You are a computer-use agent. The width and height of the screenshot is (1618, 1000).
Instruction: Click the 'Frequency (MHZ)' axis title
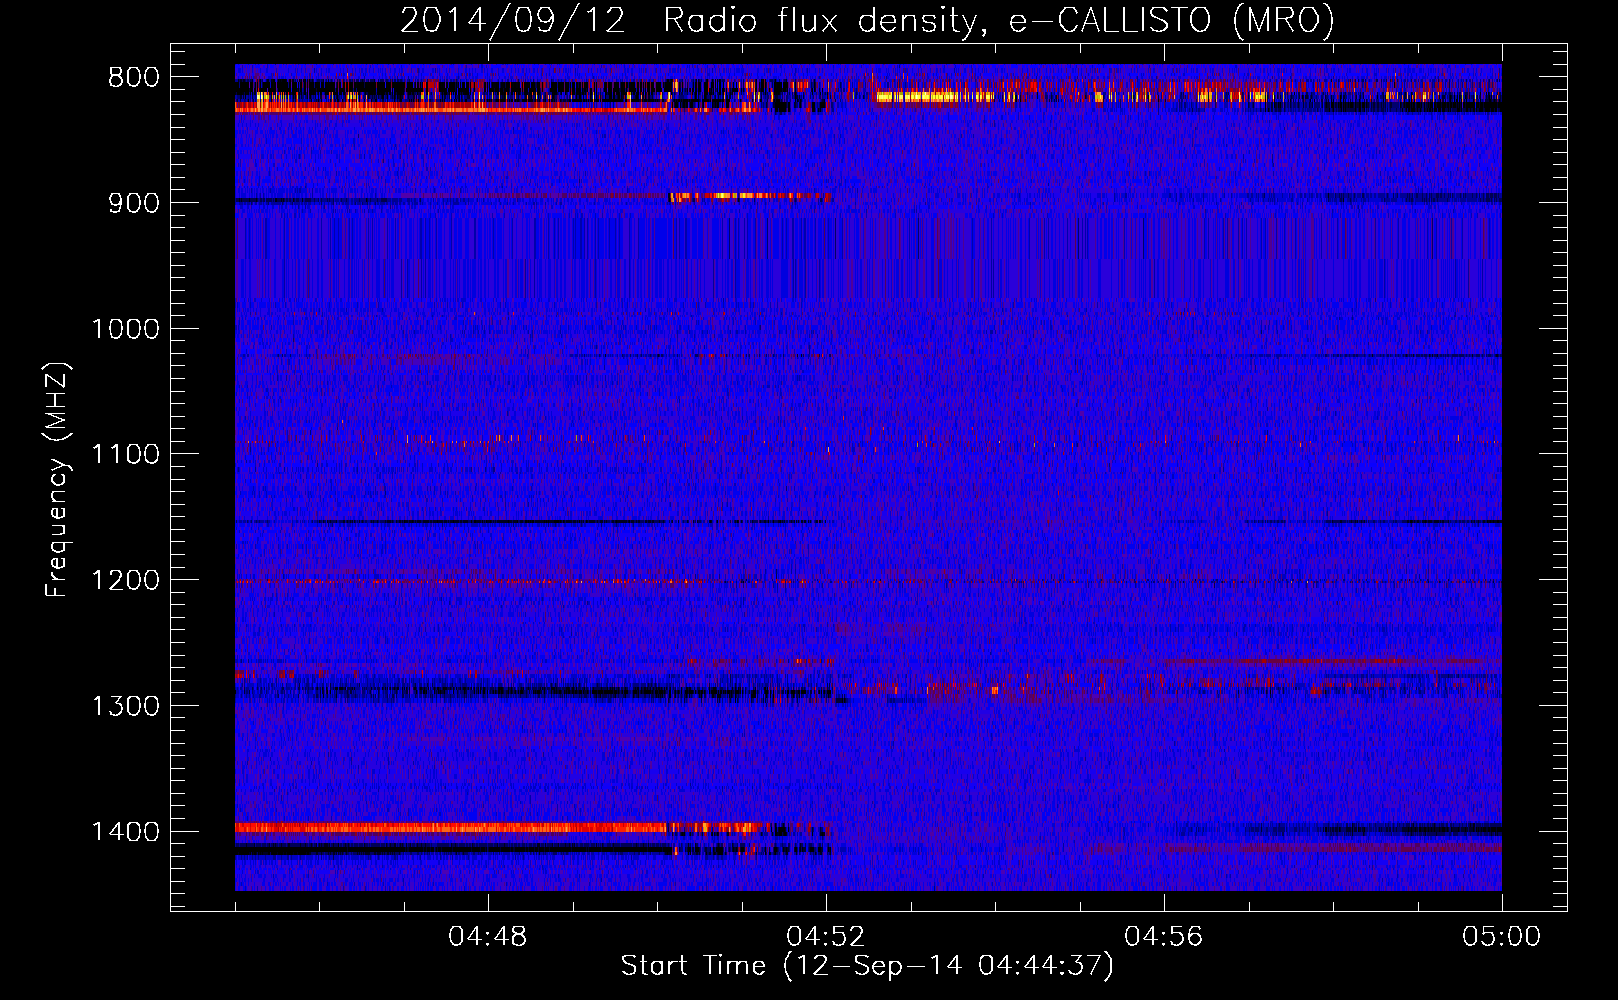pos(57,480)
